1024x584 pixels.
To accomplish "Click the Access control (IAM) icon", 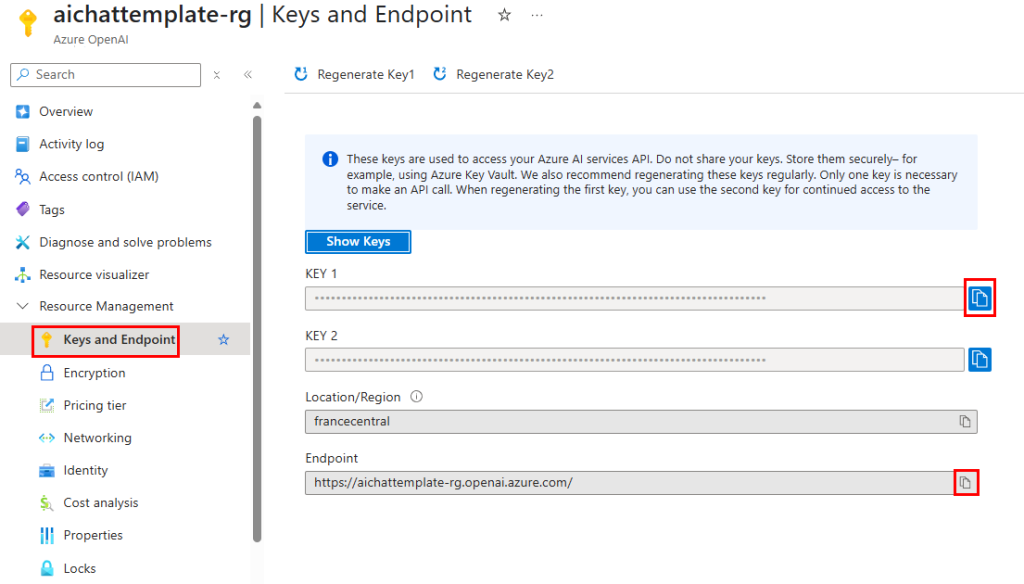I will [23, 176].
